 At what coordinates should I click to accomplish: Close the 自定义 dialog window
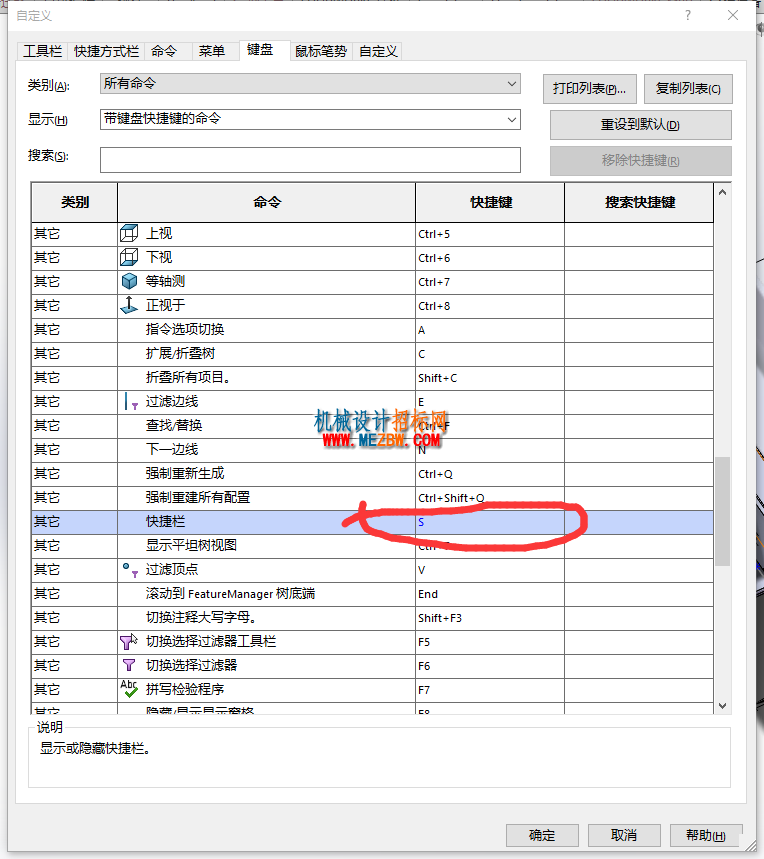(x=733, y=15)
